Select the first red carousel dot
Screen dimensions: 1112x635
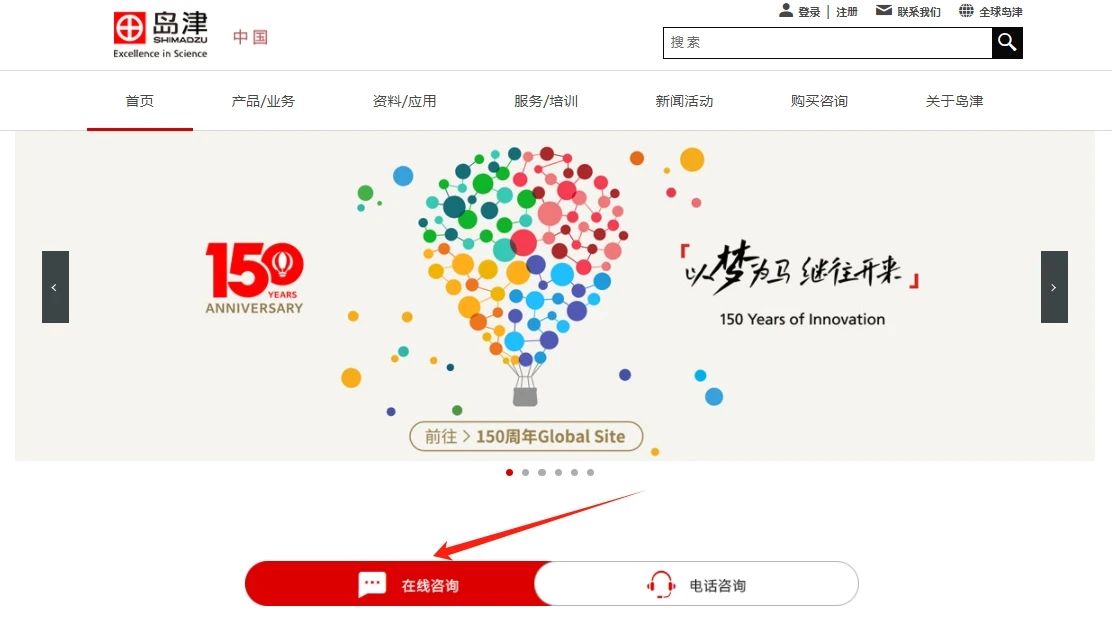click(x=509, y=473)
